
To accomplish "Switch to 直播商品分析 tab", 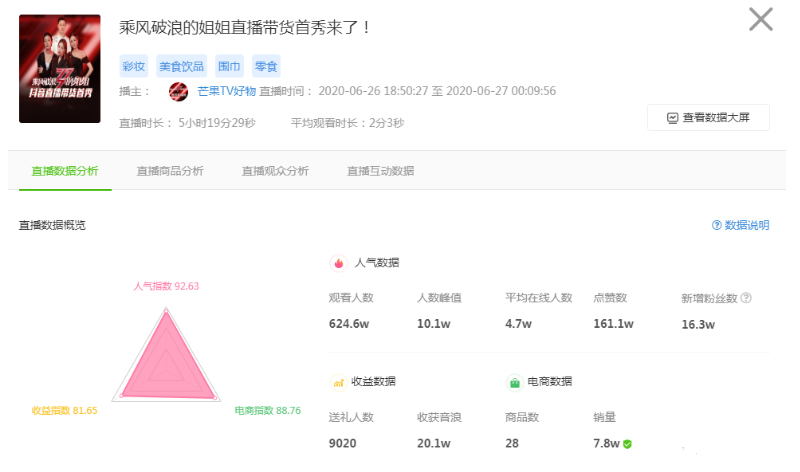I will click(x=170, y=171).
